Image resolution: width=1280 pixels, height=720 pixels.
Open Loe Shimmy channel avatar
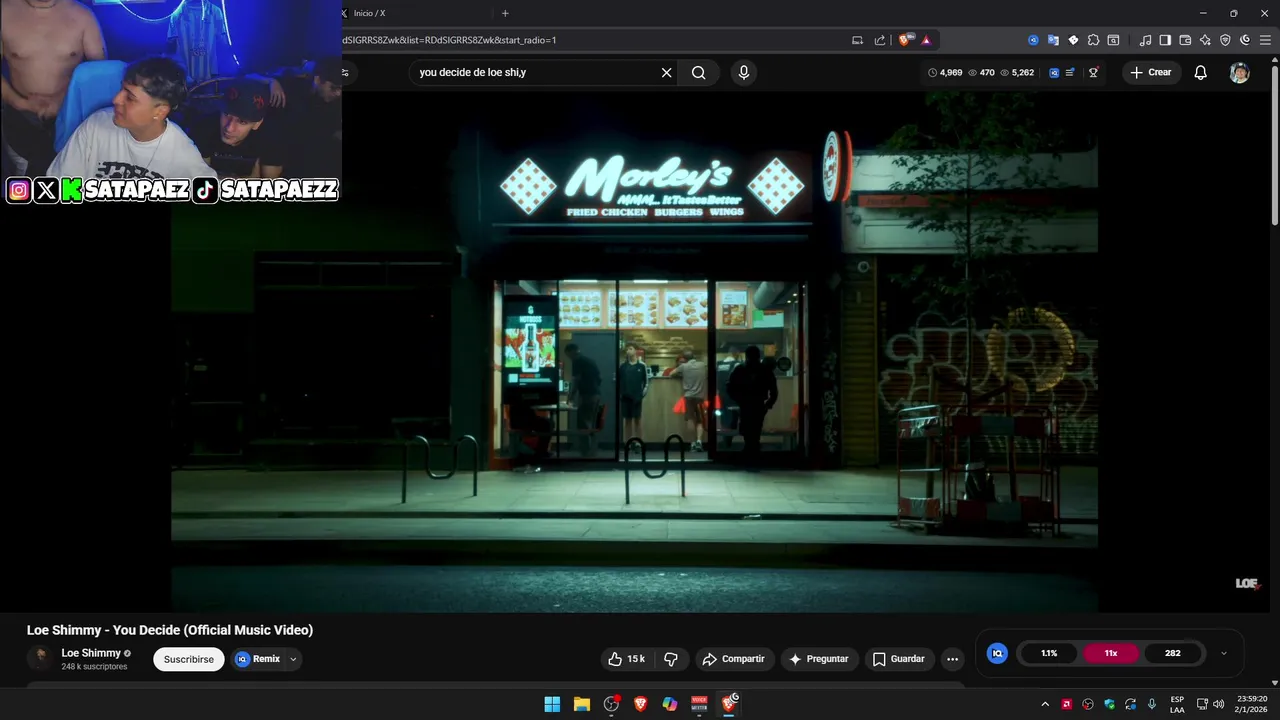pos(40,658)
